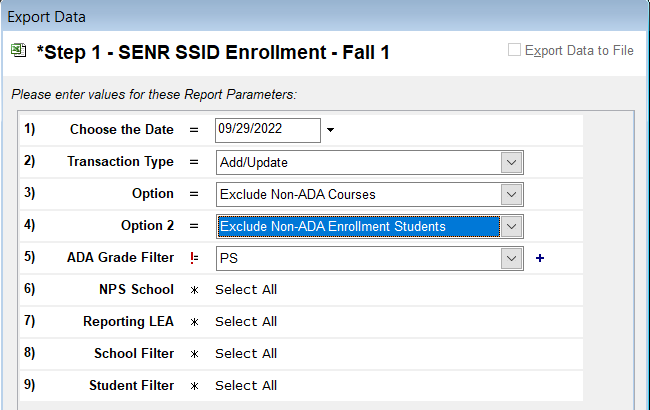This screenshot has height=410, width=650.
Task: Click the asterisk operator for Student Filter
Action: [194, 386]
